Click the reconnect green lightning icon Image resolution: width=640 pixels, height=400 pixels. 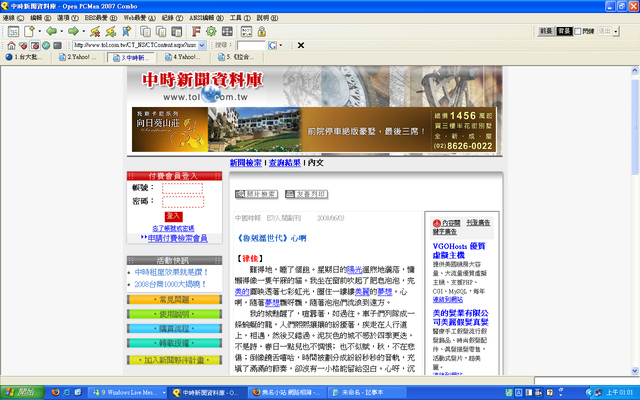tap(111, 31)
